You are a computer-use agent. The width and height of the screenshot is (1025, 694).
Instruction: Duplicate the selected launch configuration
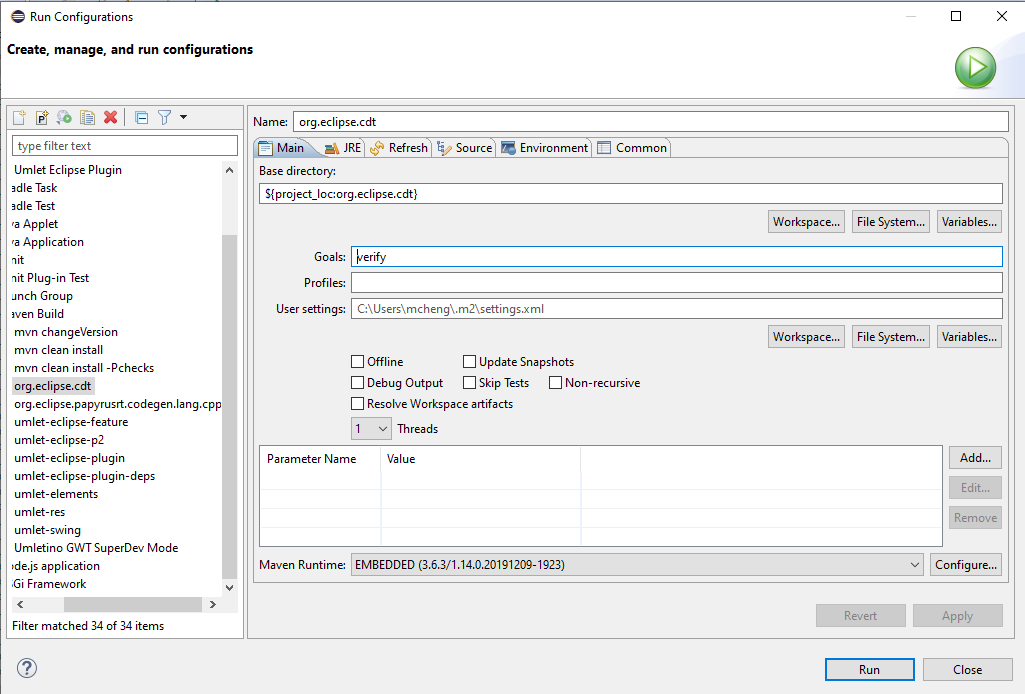pyautogui.click(x=88, y=118)
